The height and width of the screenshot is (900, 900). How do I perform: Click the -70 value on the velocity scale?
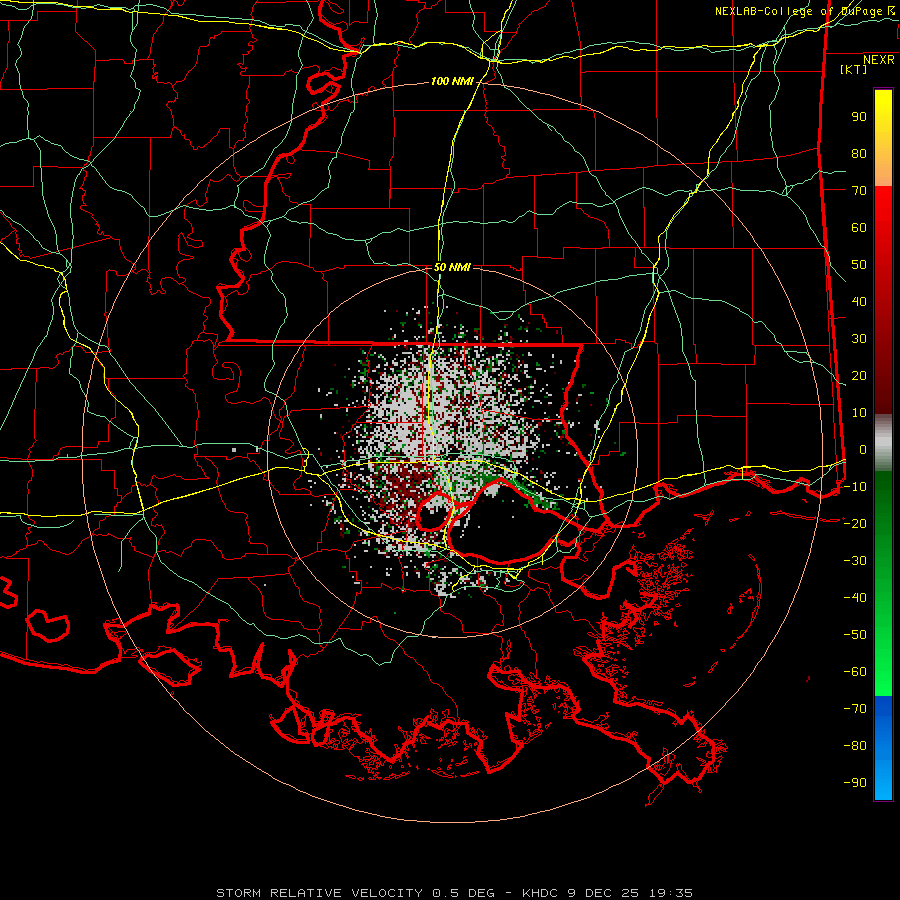coord(855,709)
